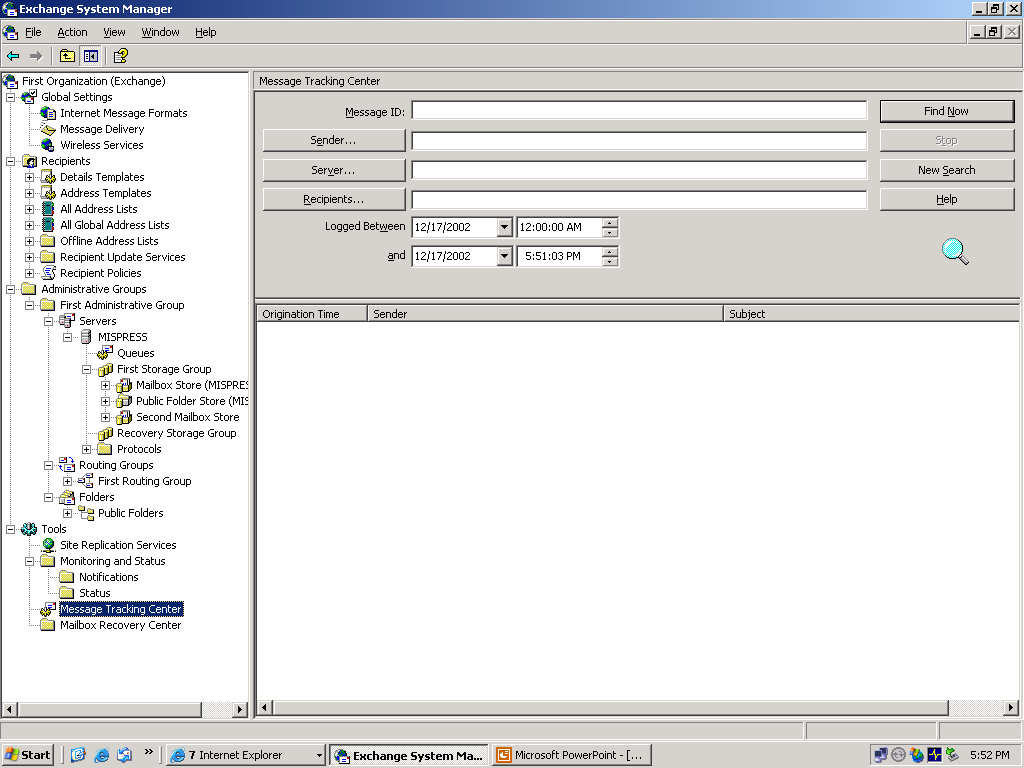Image resolution: width=1024 pixels, height=768 pixels.
Task: Collapse the Monitoring and Status node
Action: (29, 561)
